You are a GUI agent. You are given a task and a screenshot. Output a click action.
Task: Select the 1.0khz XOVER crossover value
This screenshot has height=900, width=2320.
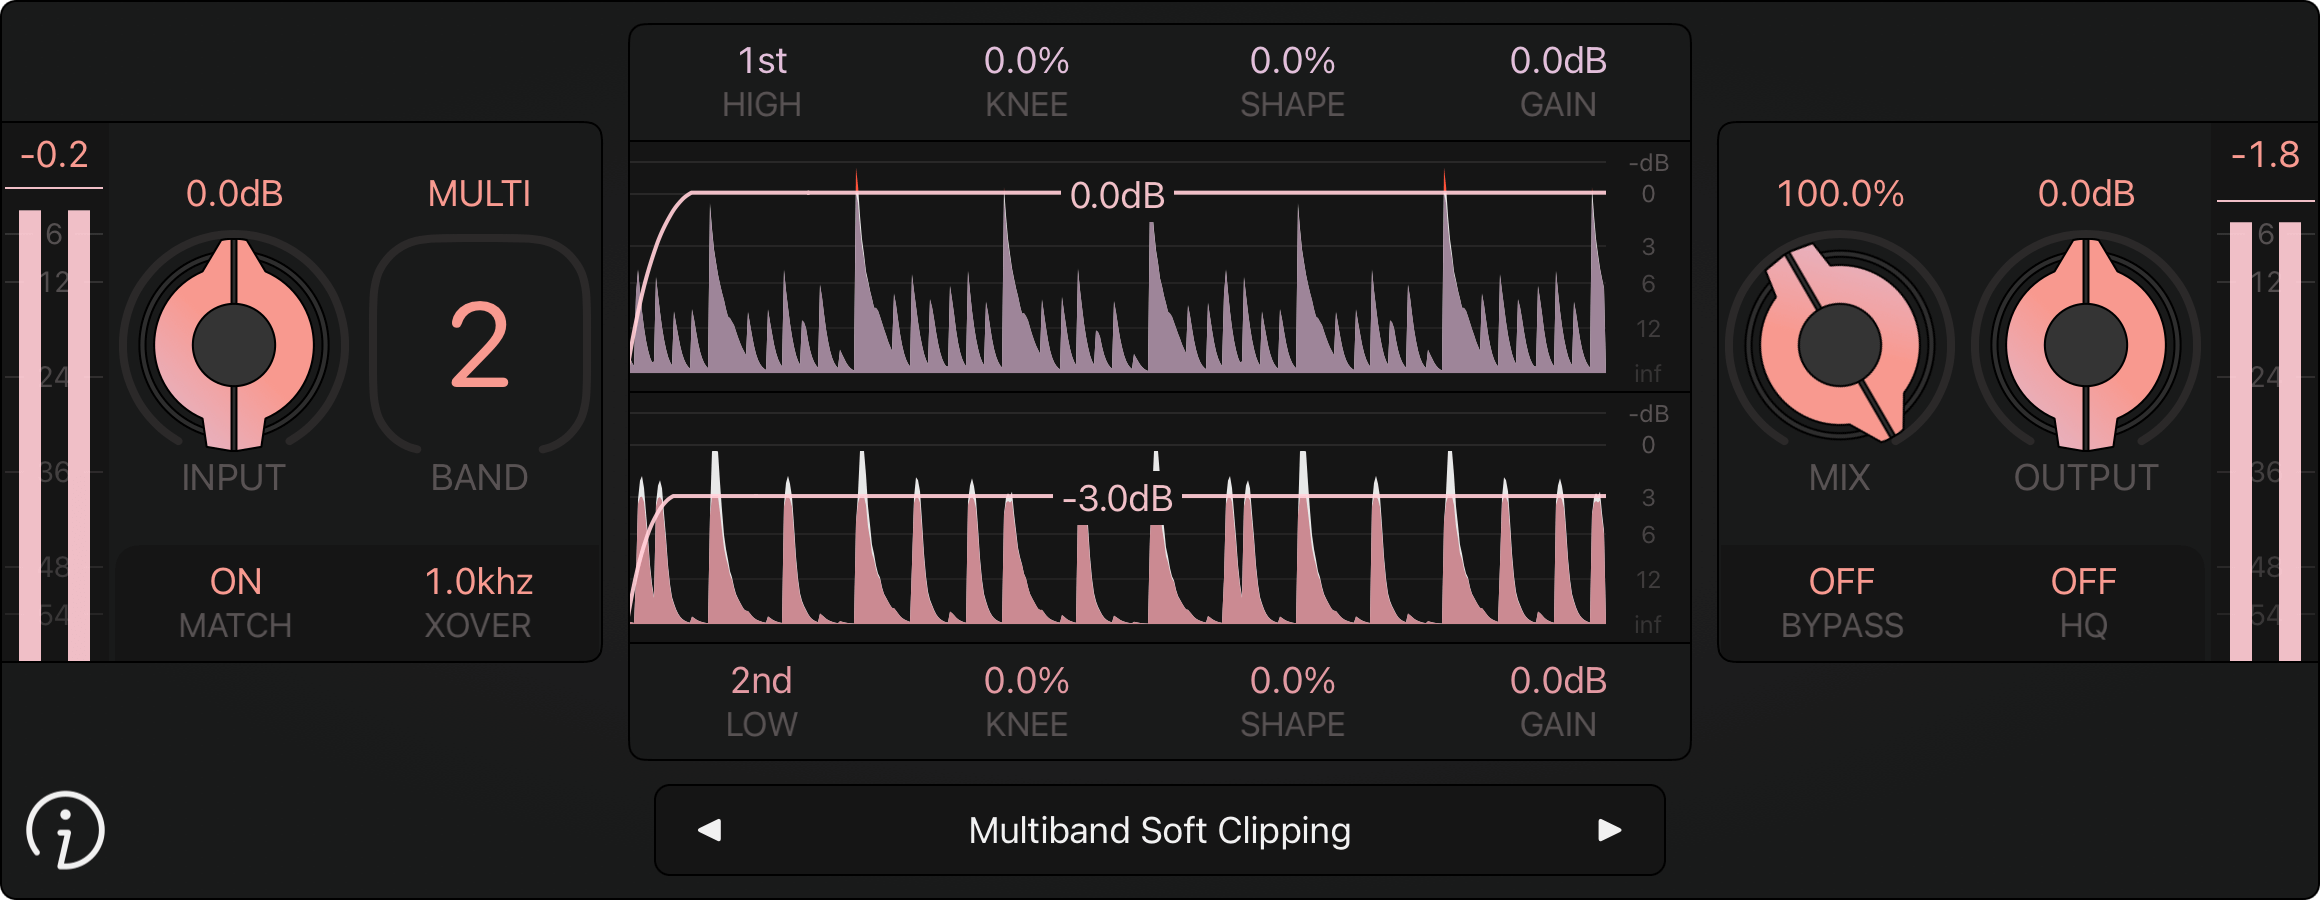tap(479, 603)
